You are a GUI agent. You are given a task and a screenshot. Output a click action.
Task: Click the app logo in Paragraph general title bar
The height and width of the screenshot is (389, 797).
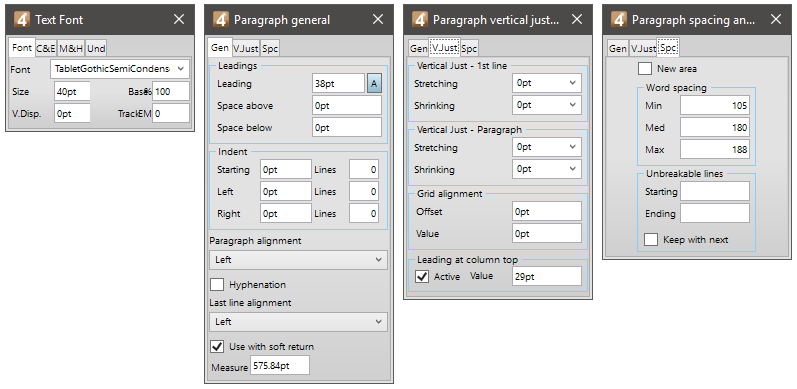[221, 20]
